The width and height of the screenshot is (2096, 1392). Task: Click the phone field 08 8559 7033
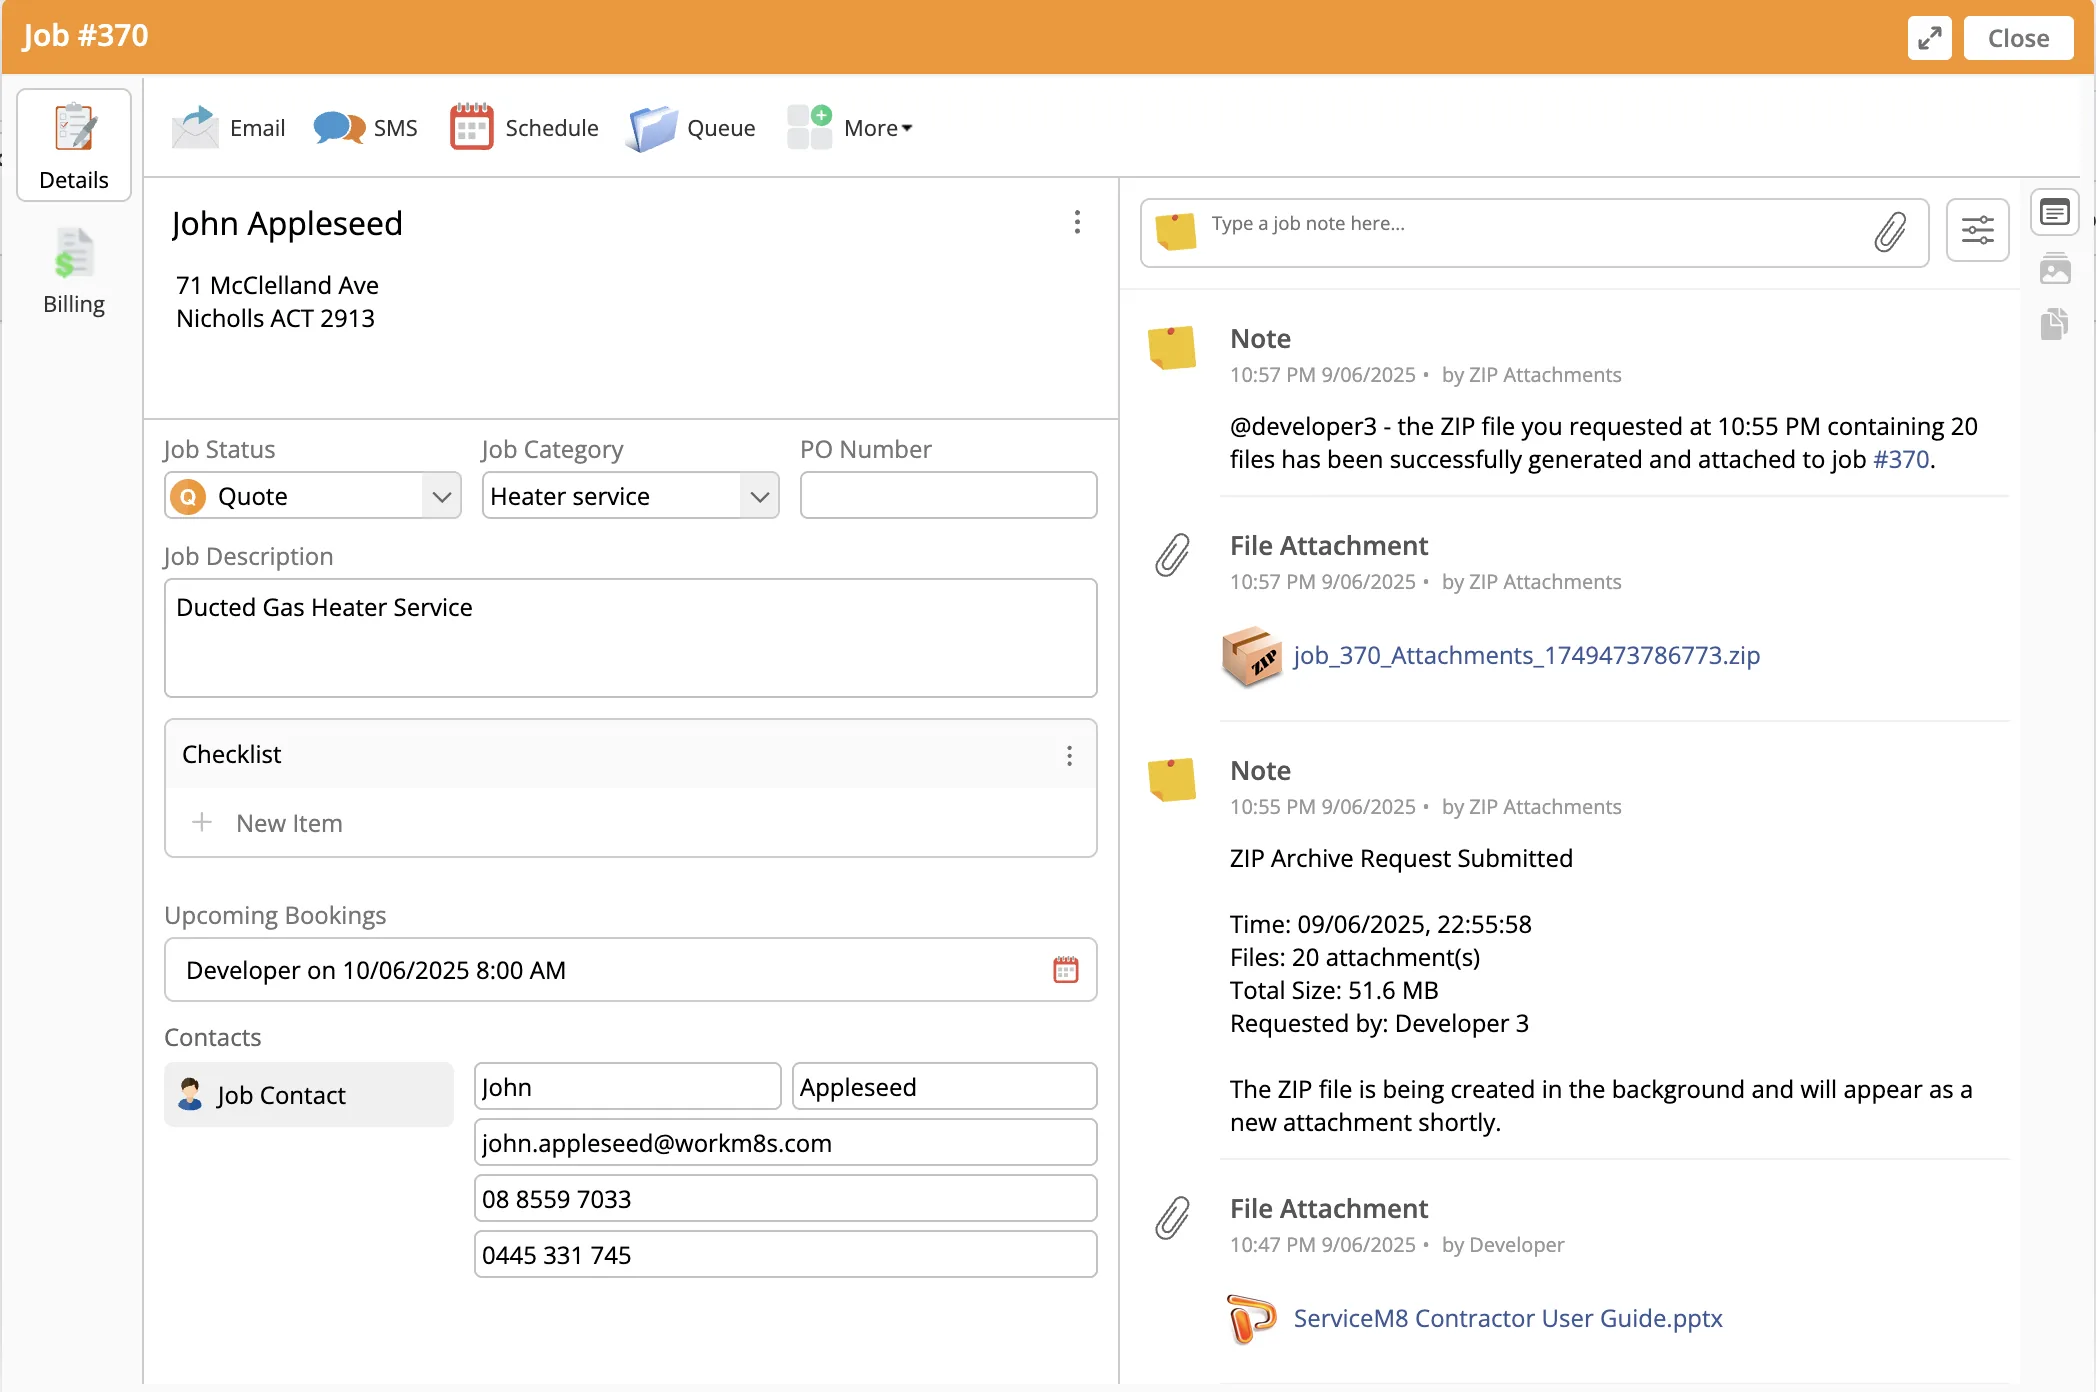(x=785, y=1199)
